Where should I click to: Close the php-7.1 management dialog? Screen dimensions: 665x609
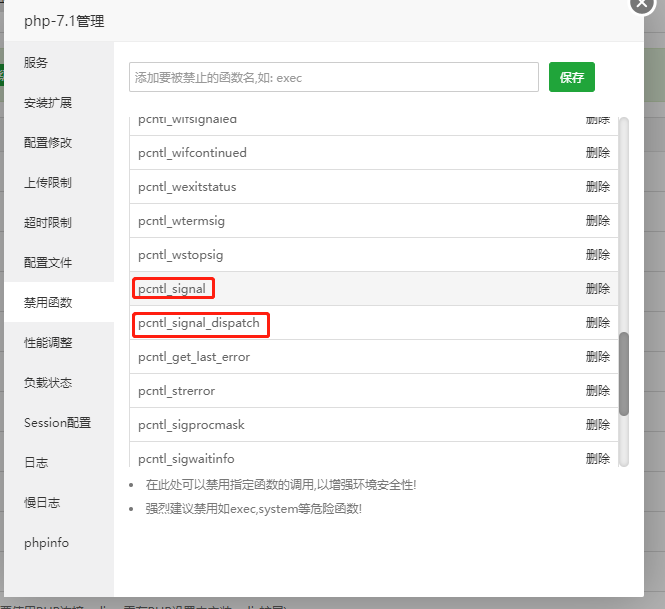[x=643, y=4]
